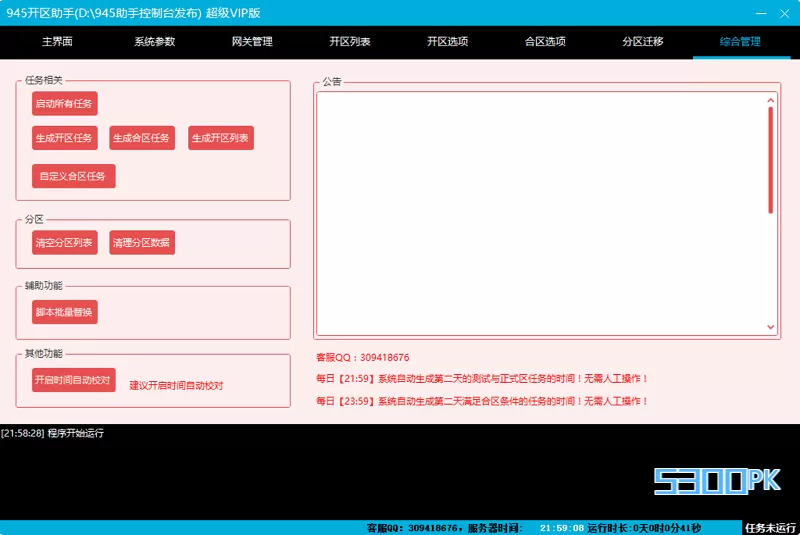Click the 生成合区任务 button
This screenshot has width=800, height=535.
142,138
